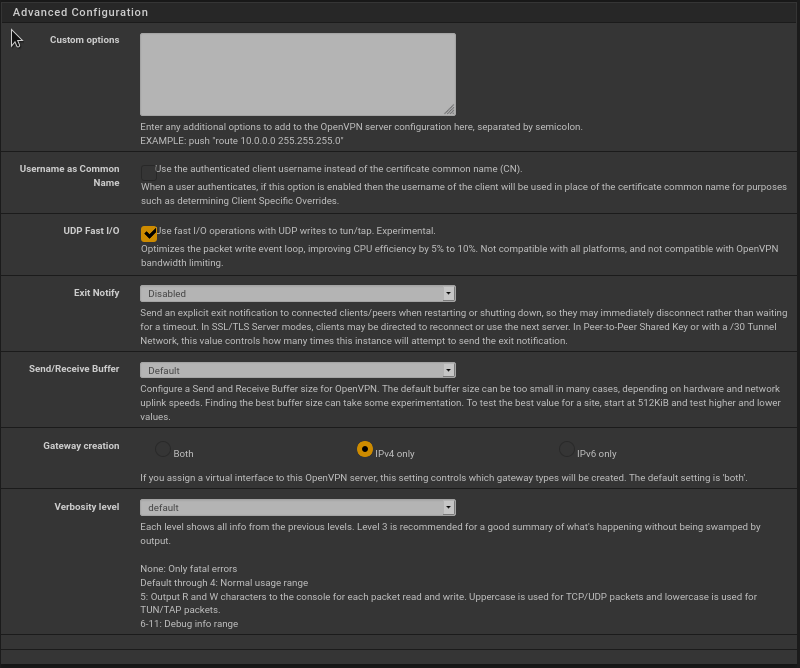Select the Both gateway creation radio button
This screenshot has width=800, height=668.
click(x=163, y=449)
